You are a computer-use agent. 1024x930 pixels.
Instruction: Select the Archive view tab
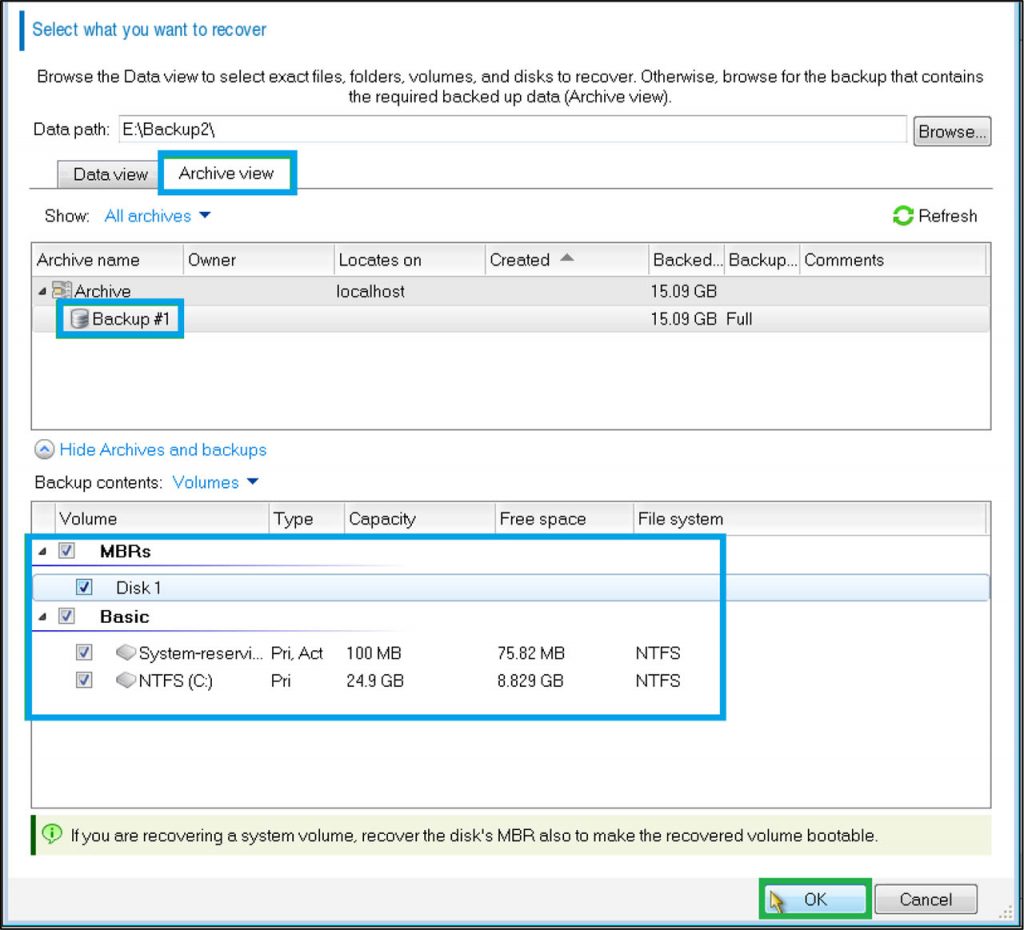(226, 173)
